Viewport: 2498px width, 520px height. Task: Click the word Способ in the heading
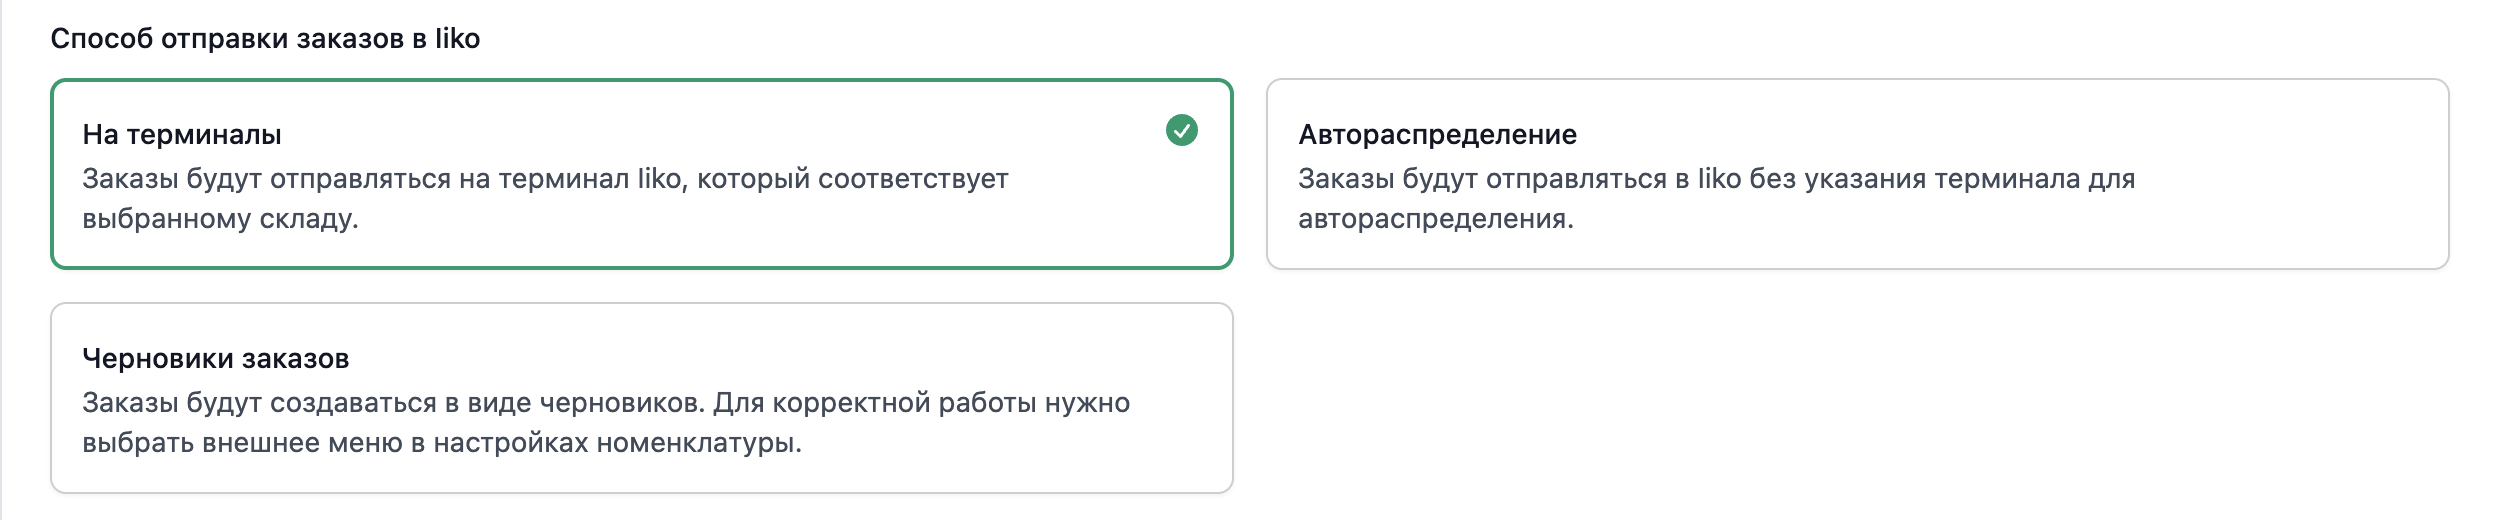coord(102,39)
